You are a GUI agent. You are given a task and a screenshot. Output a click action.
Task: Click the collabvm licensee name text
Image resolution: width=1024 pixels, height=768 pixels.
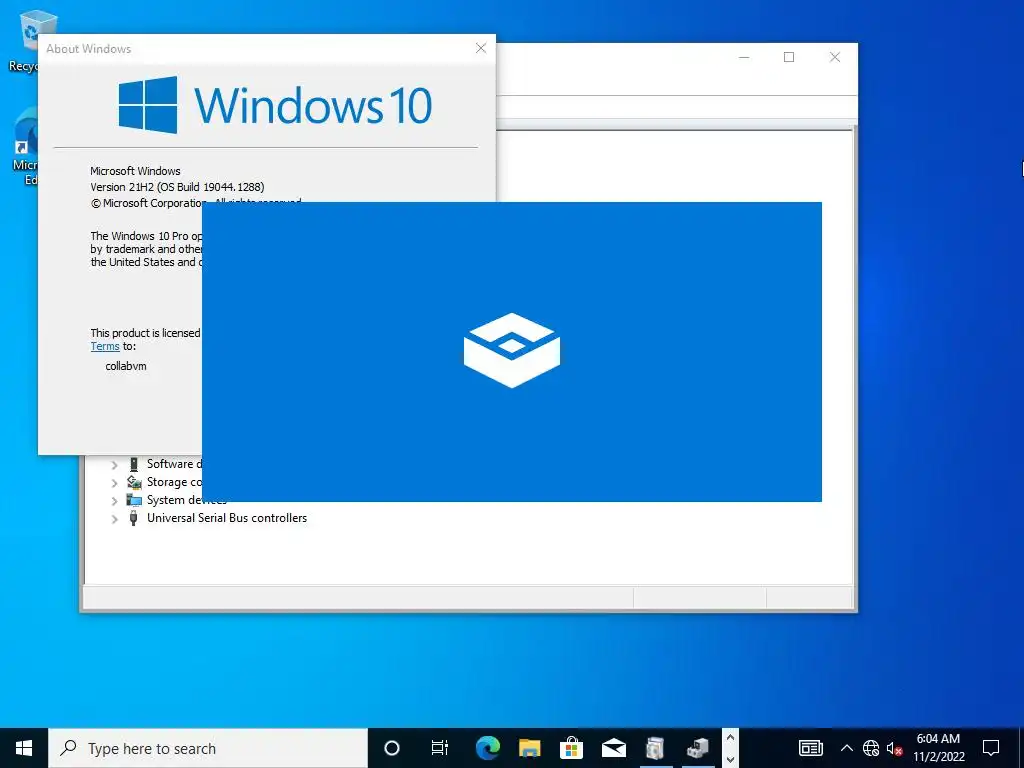pyautogui.click(x=126, y=366)
